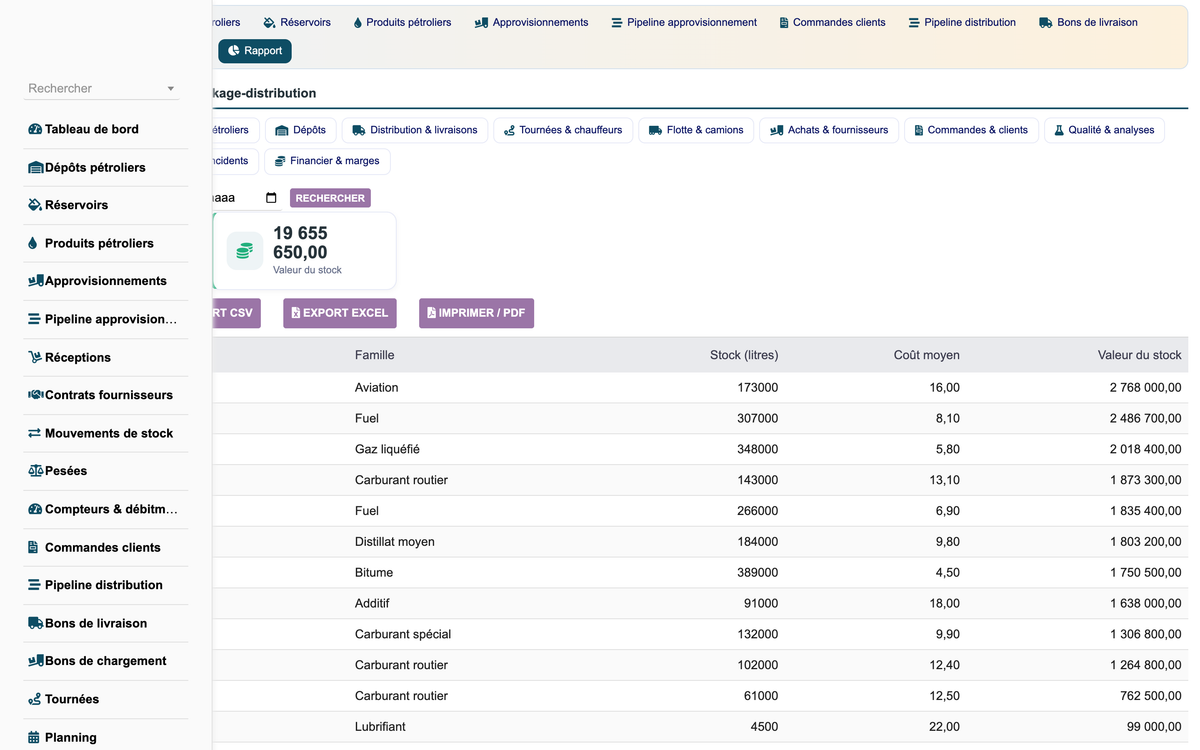
Task: Click Approvisionnements loading icon in sidebar
Action: pyautogui.click(x=36, y=281)
